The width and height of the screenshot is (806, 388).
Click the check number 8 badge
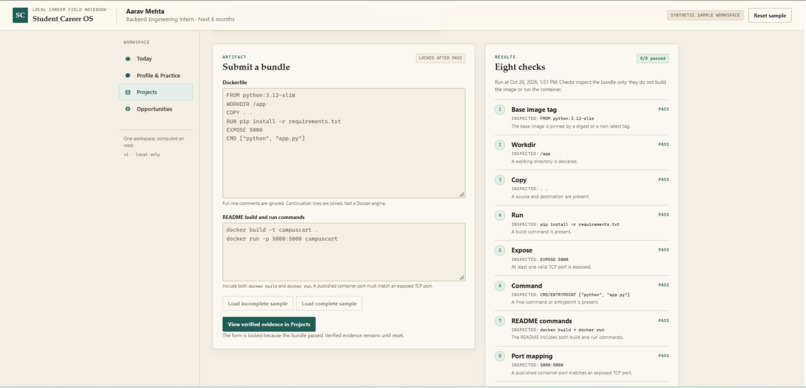coord(500,356)
